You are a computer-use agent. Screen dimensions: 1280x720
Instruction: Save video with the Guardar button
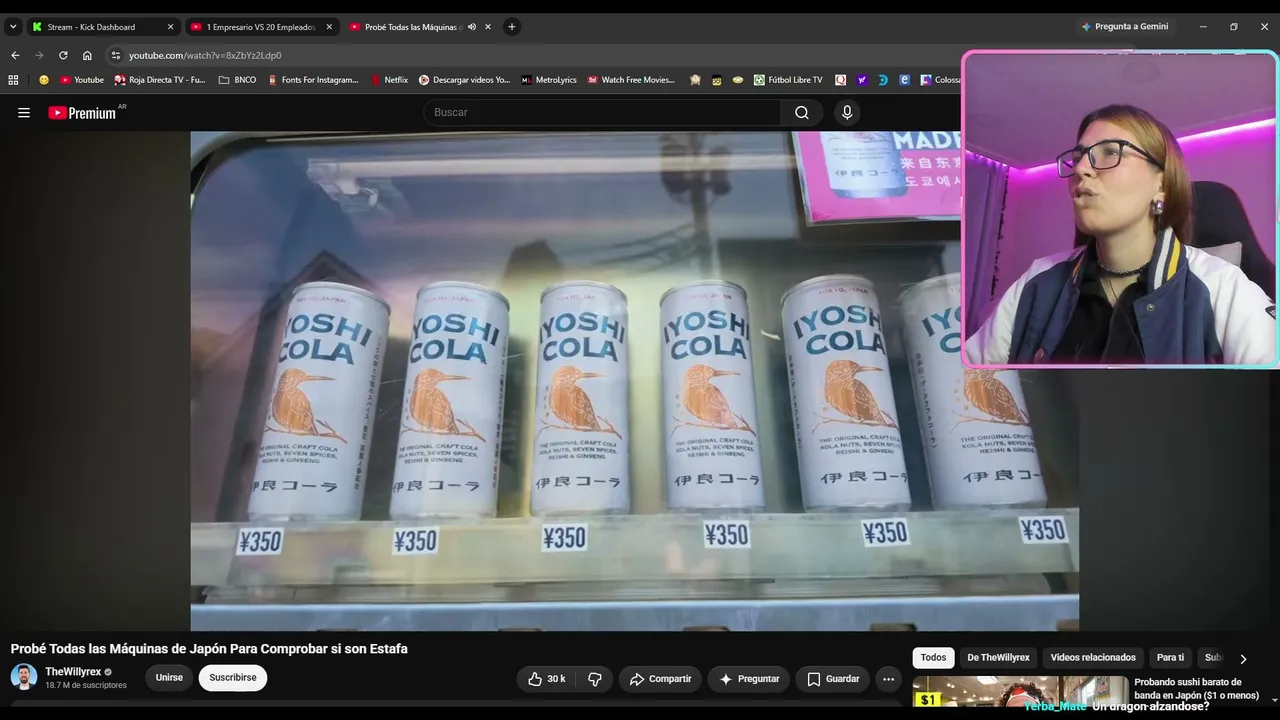pos(833,679)
